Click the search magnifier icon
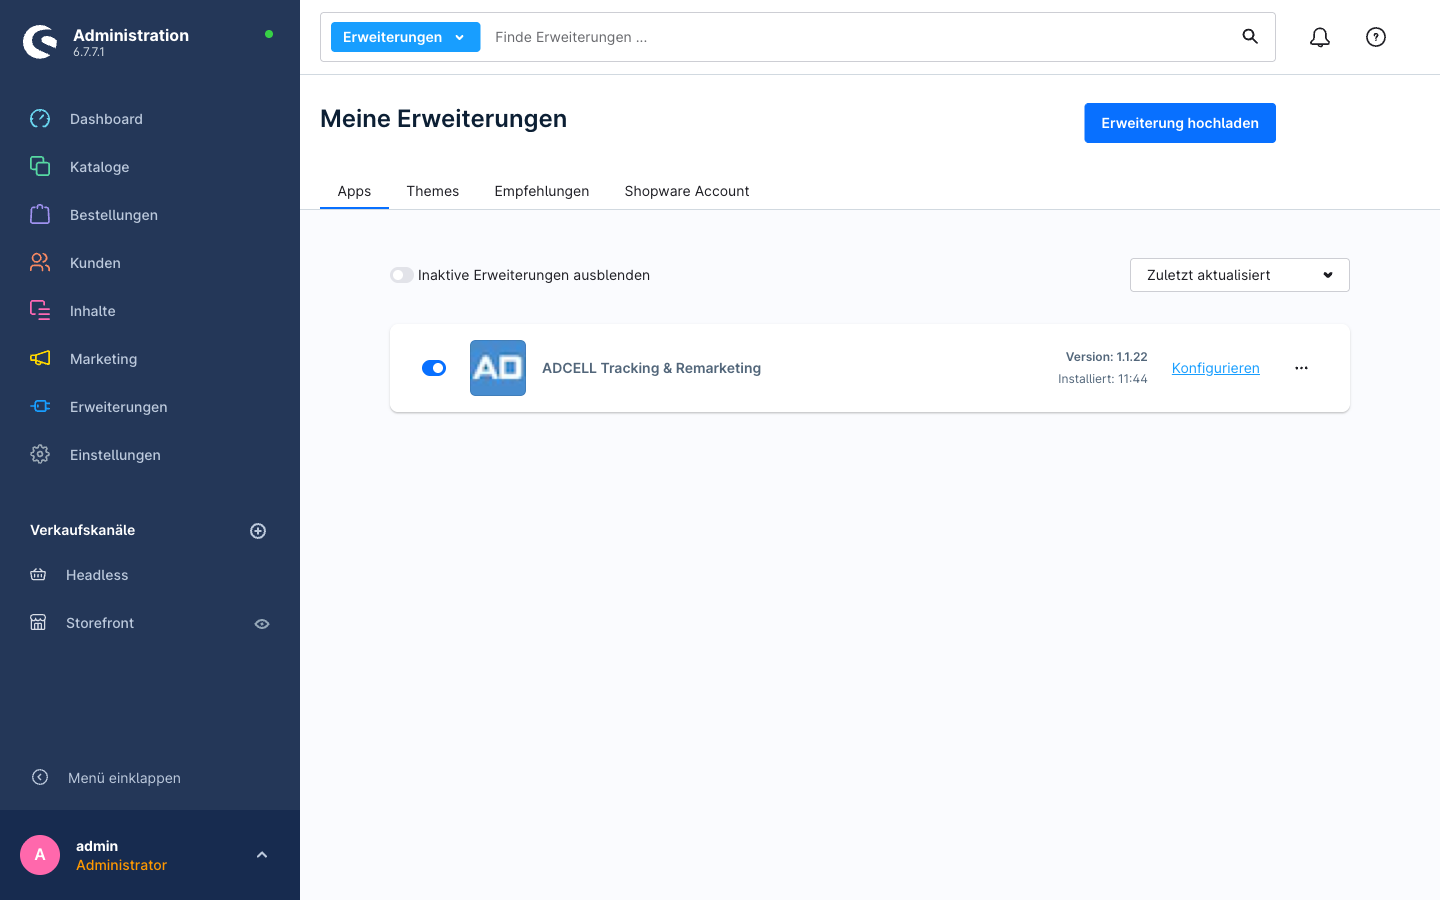 pyautogui.click(x=1250, y=37)
